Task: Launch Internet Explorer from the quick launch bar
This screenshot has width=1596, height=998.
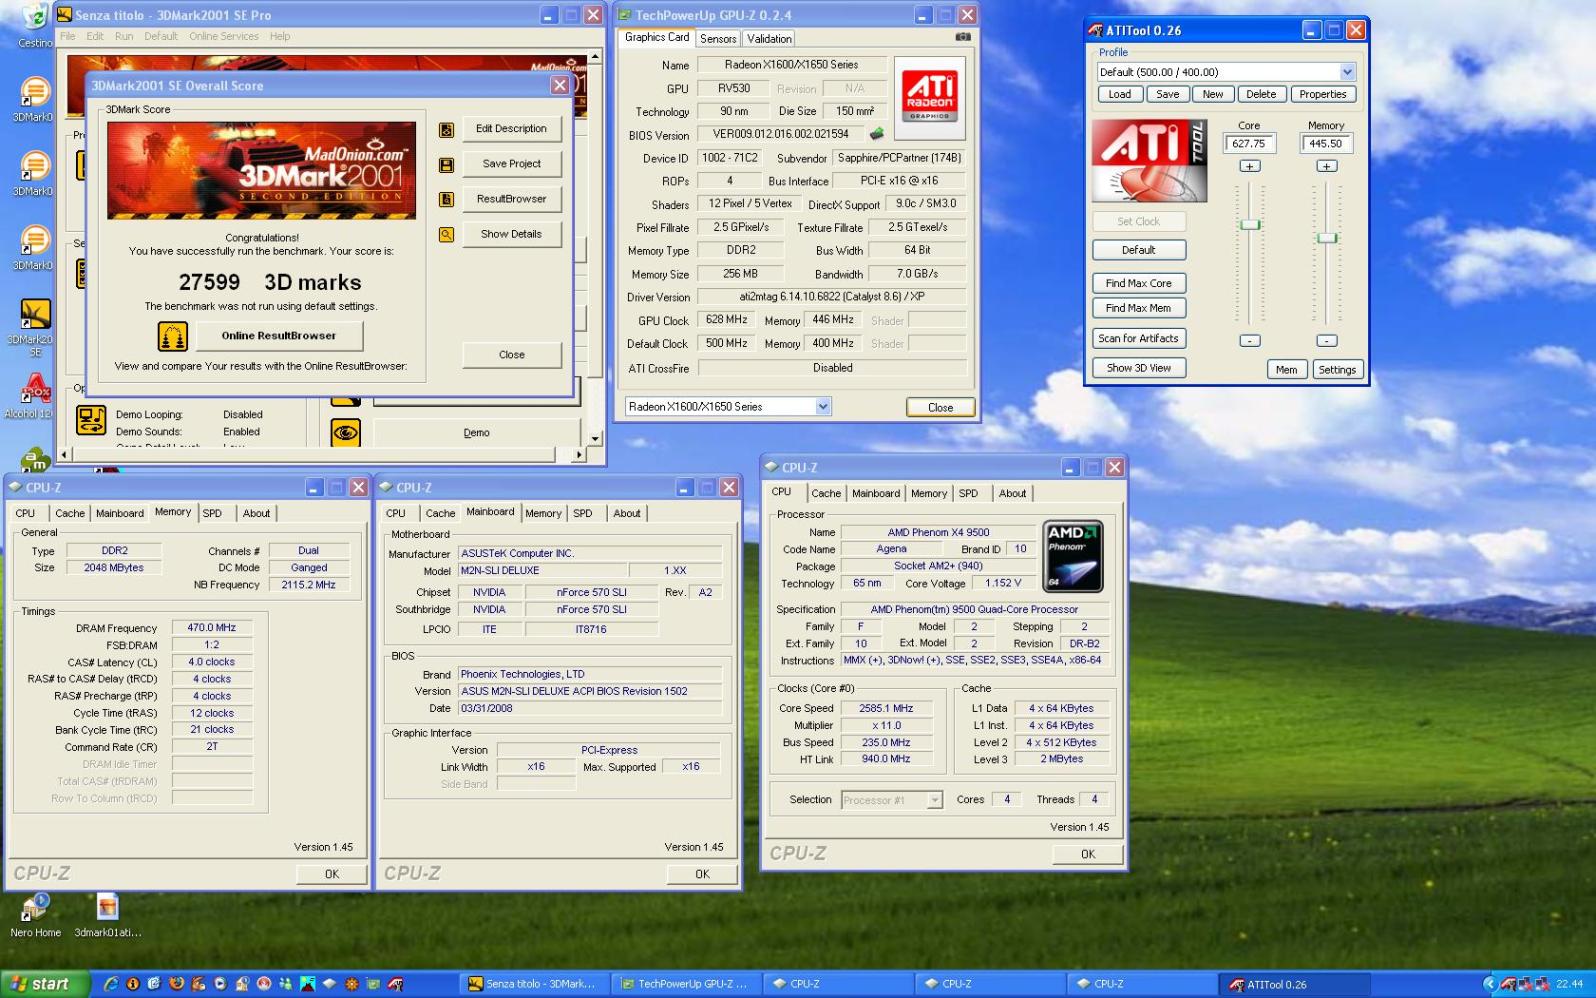Action: click(111, 984)
